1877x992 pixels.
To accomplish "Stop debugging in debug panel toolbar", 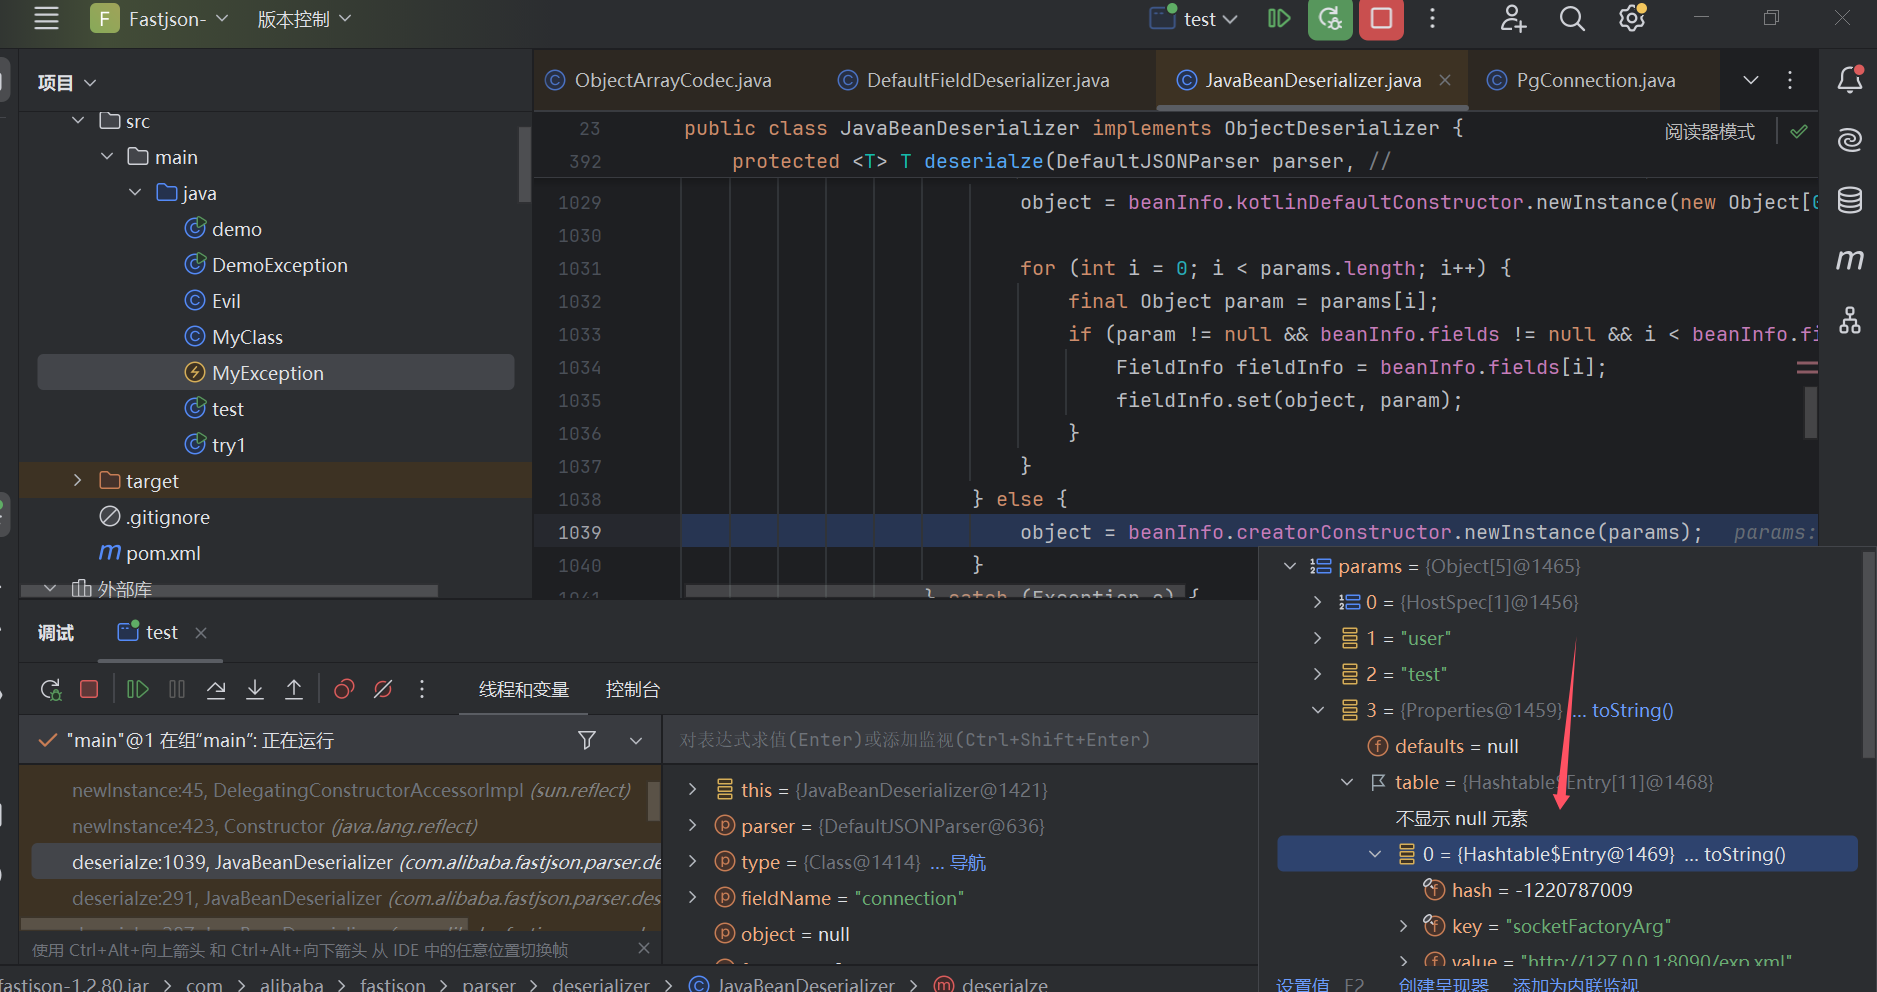I will coord(89,689).
